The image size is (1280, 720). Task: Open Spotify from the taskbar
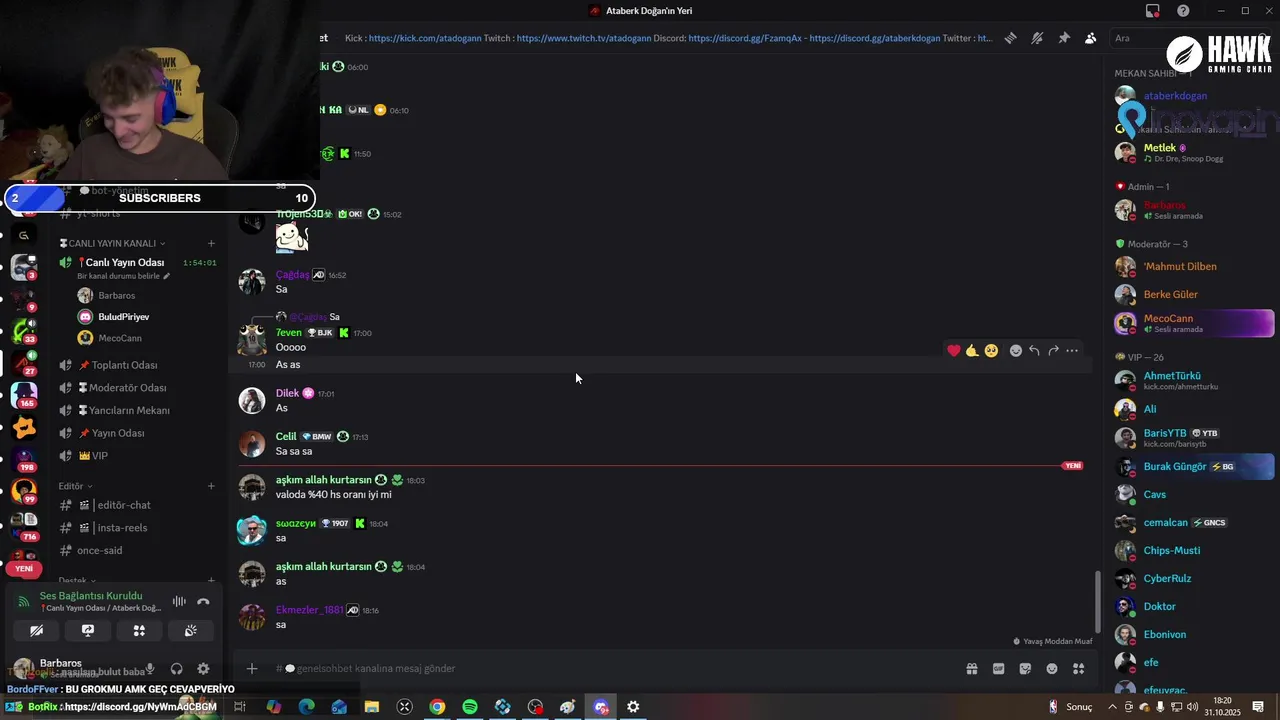(x=470, y=707)
